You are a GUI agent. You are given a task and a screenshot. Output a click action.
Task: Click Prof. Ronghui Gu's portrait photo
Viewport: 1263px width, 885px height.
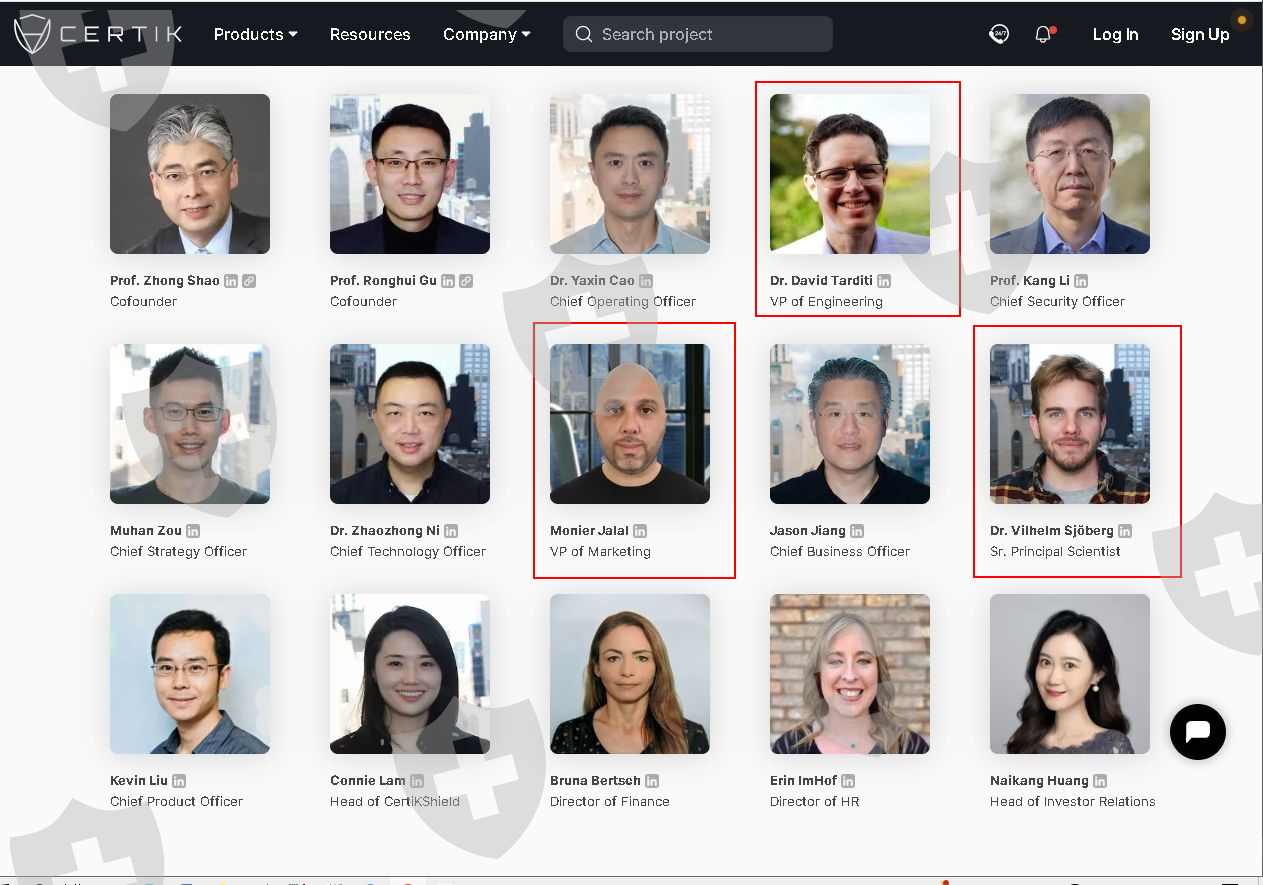coord(410,174)
